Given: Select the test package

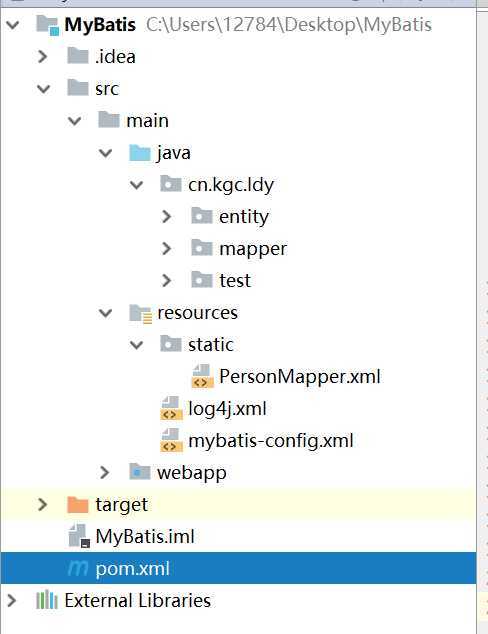Looking at the screenshot, I should click(235, 280).
